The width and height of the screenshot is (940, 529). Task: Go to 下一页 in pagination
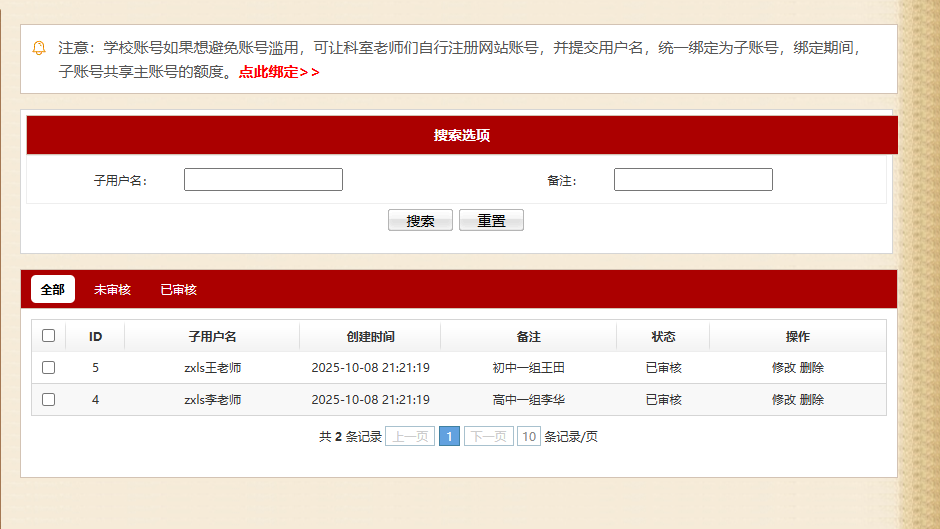[489, 437]
